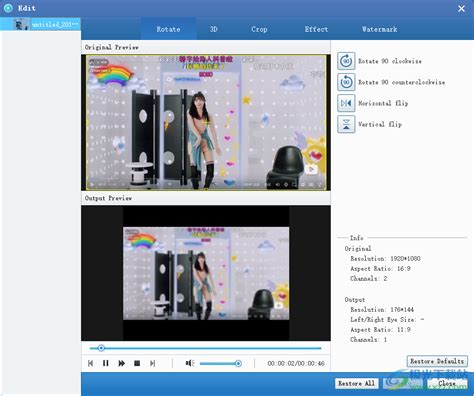Switch to the 3D tab
The height and width of the screenshot is (396, 474).
tap(214, 29)
